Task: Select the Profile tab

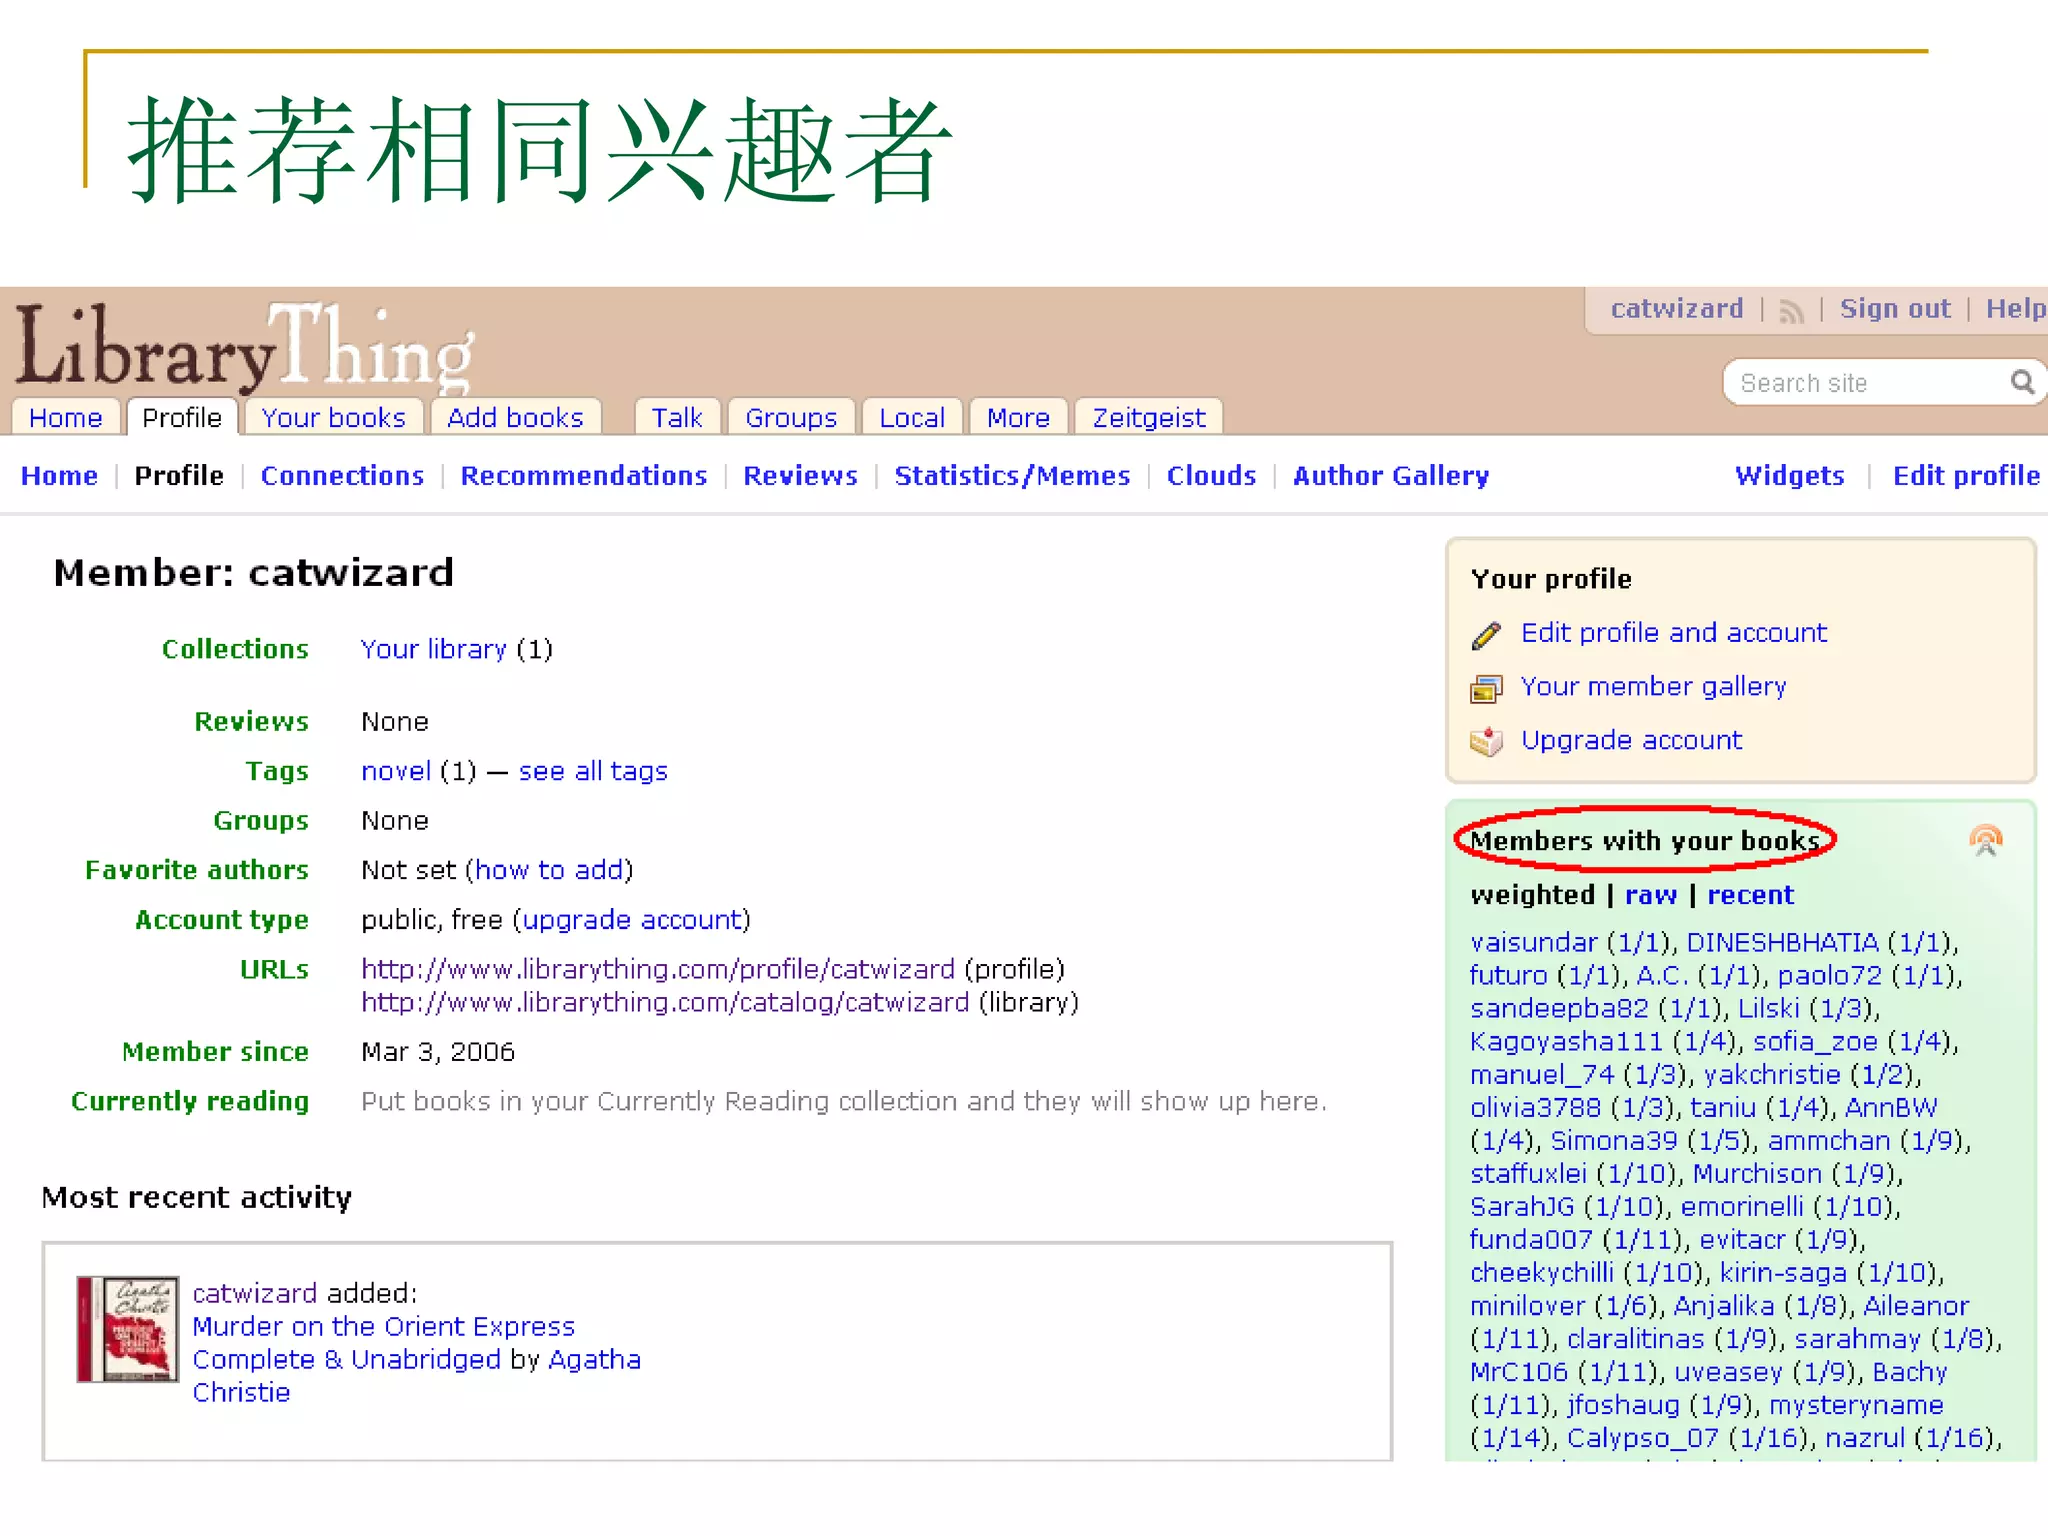Action: click(x=182, y=418)
